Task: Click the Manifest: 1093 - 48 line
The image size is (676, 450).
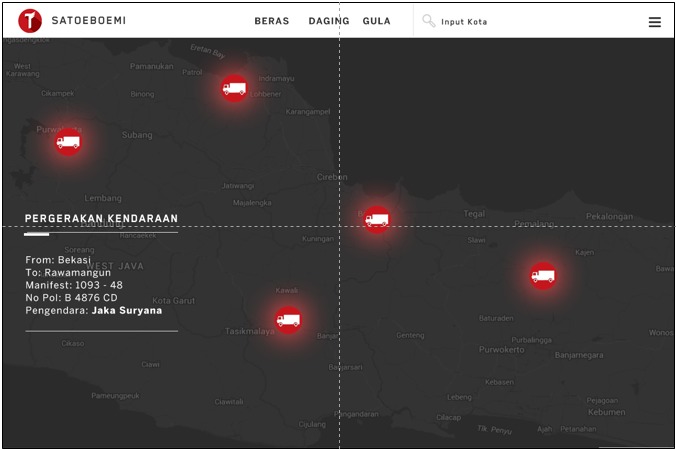Action: [74, 285]
